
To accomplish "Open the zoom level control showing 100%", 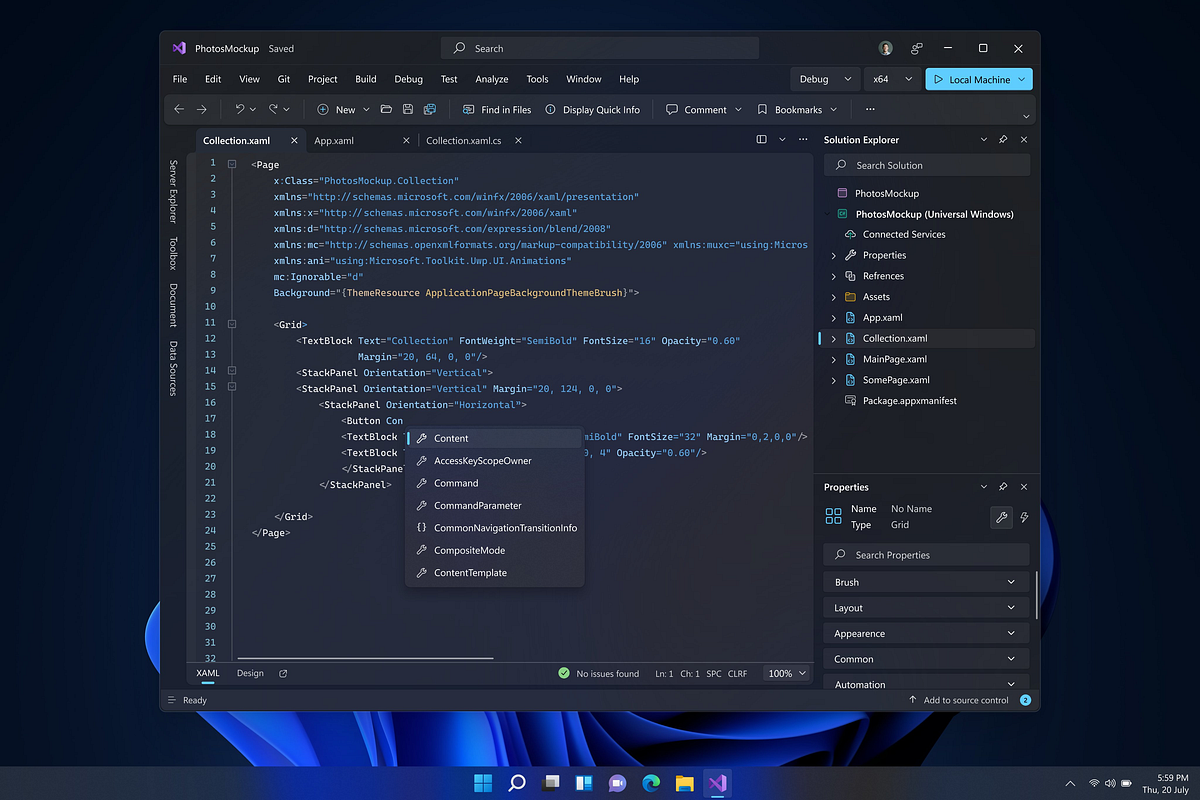I will pyautogui.click(x=786, y=673).
